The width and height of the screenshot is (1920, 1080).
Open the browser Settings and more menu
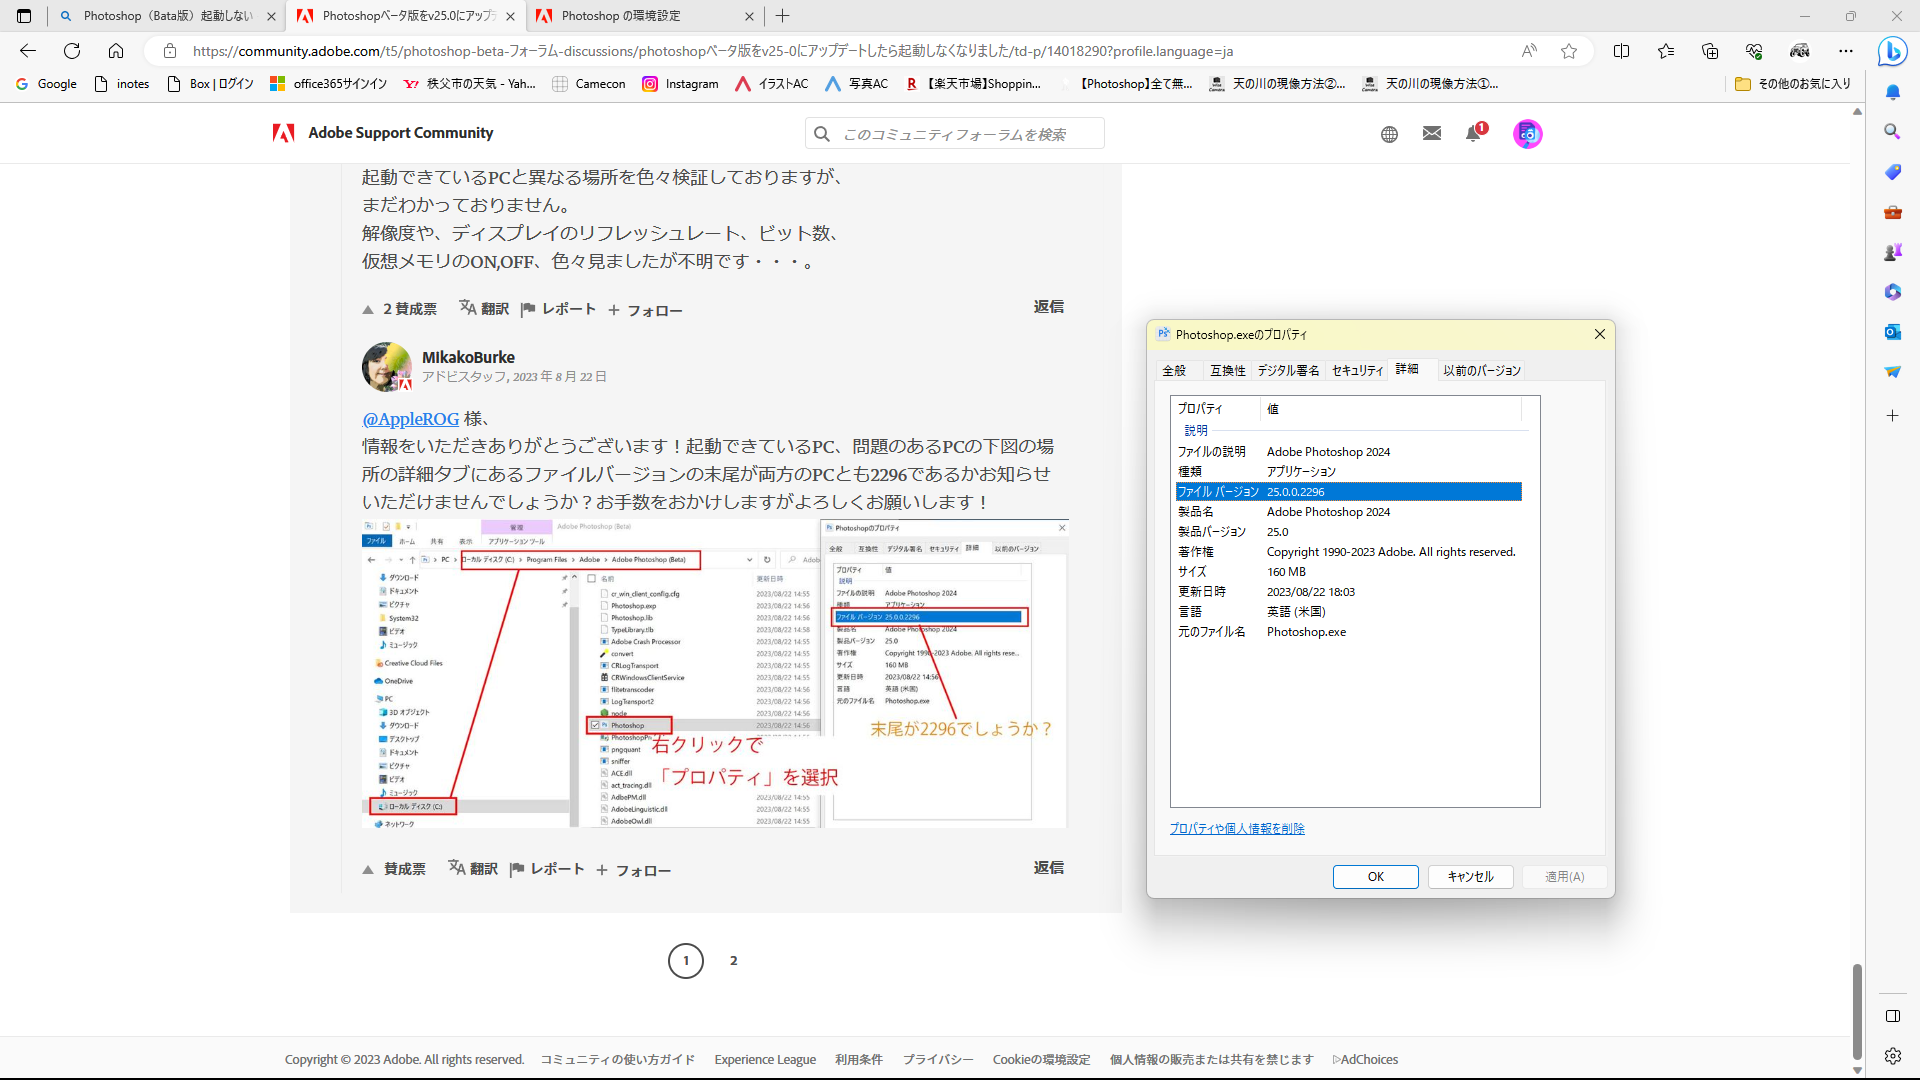click(1847, 51)
